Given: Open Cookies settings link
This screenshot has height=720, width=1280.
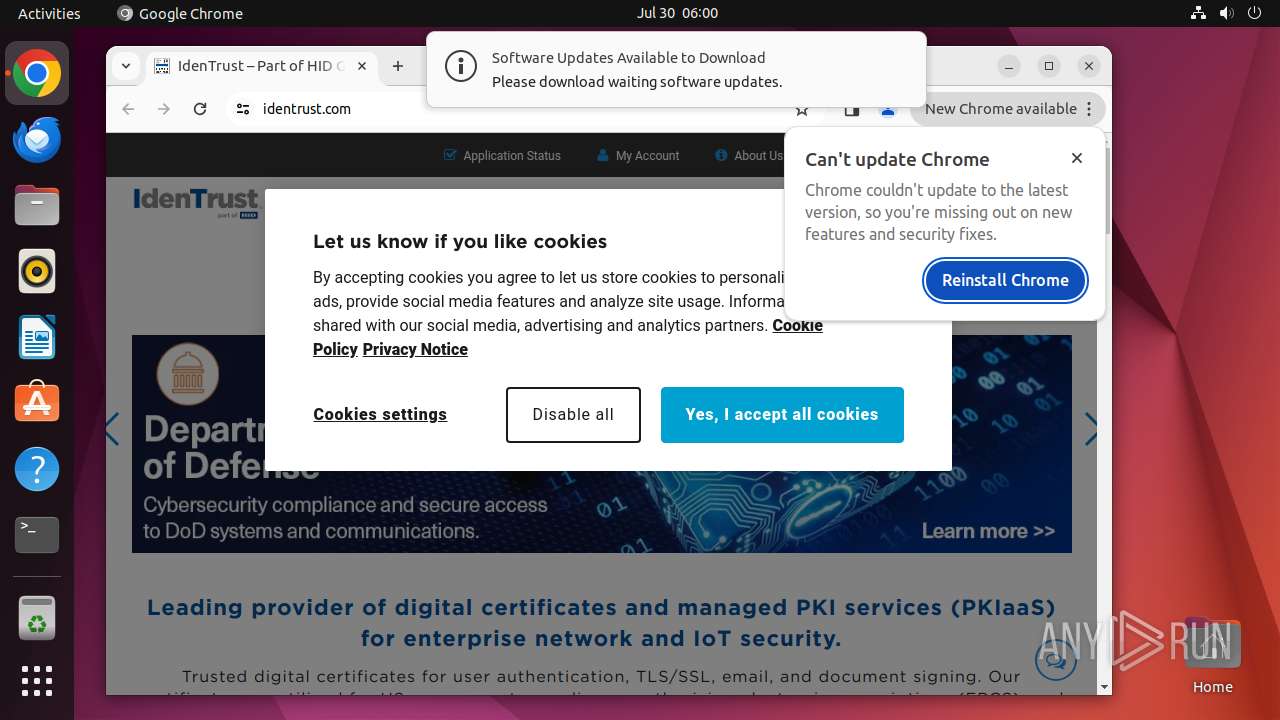Looking at the screenshot, I should point(380,414).
